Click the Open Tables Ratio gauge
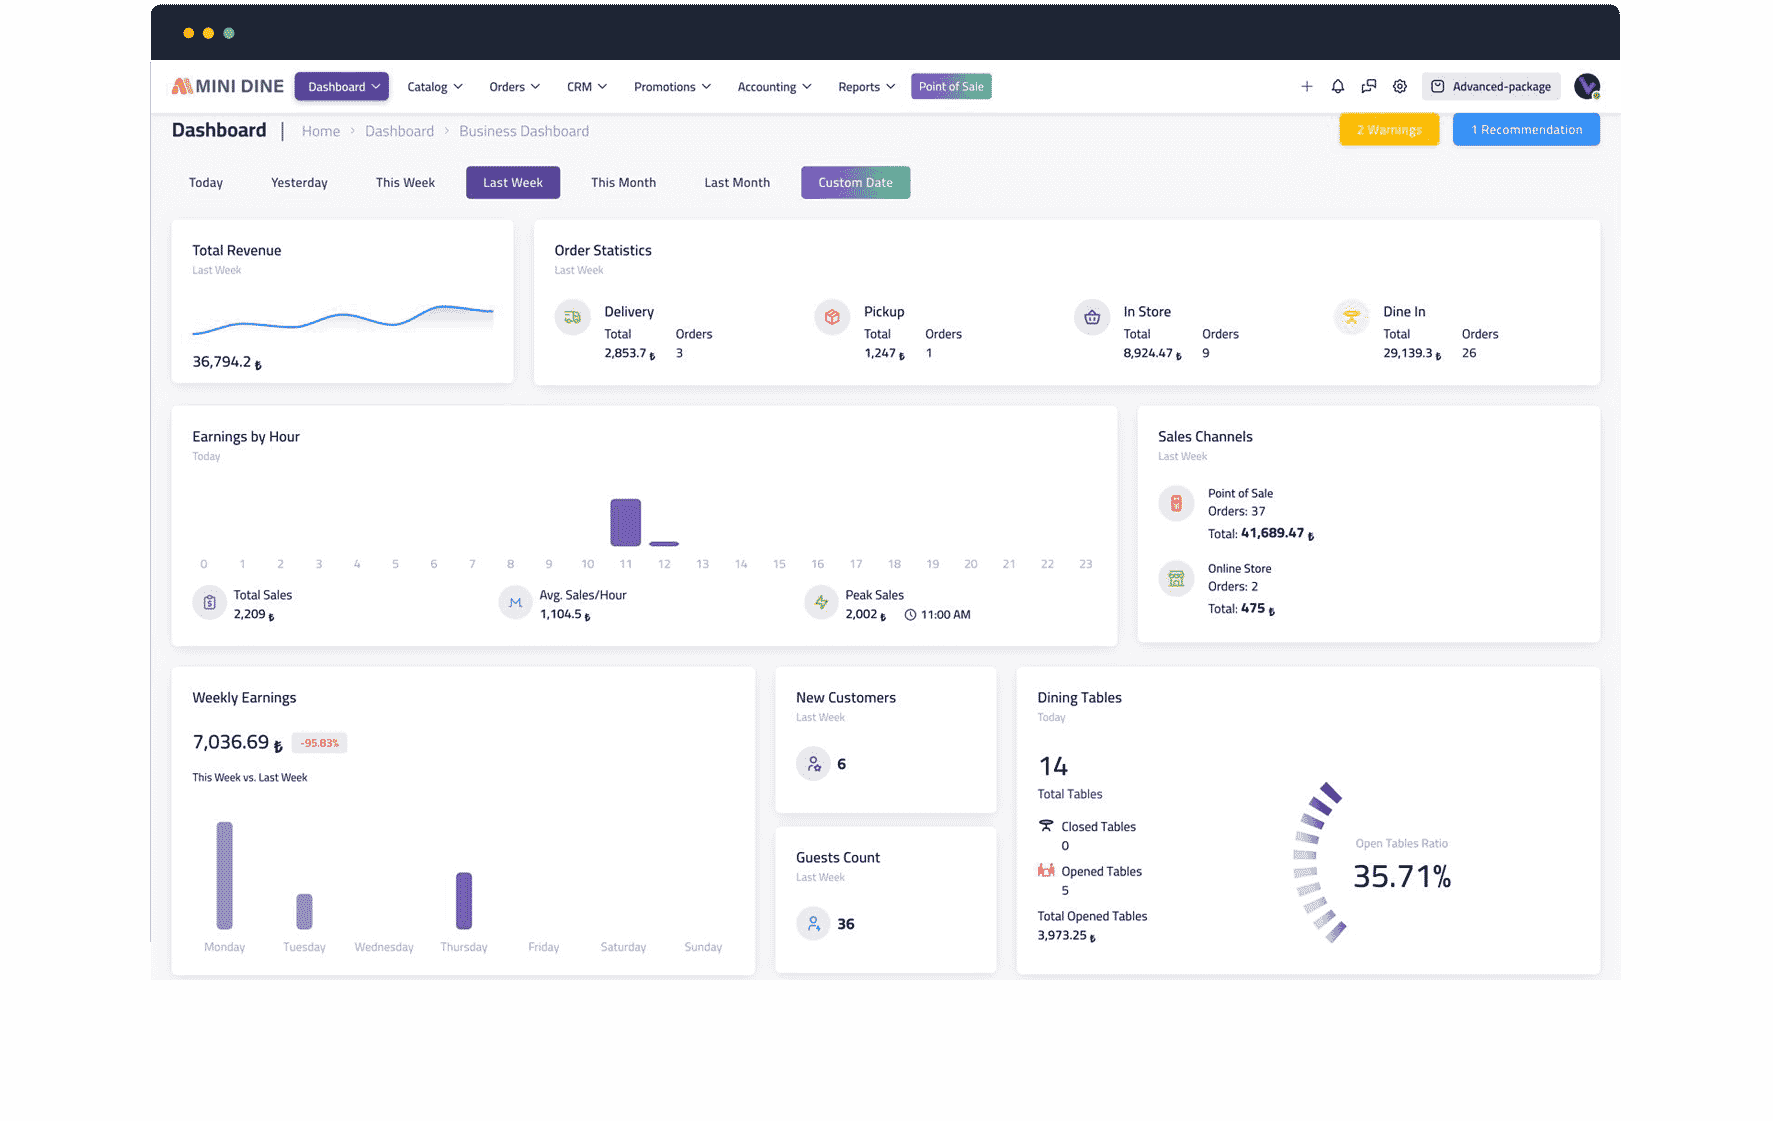This screenshot has height=1121, width=1773. coord(1319,862)
